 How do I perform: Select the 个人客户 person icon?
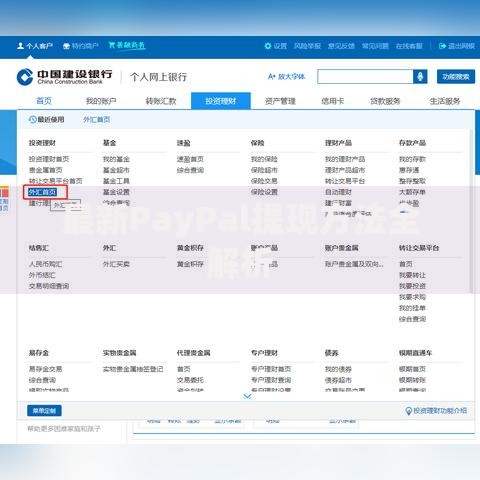pos(20,46)
